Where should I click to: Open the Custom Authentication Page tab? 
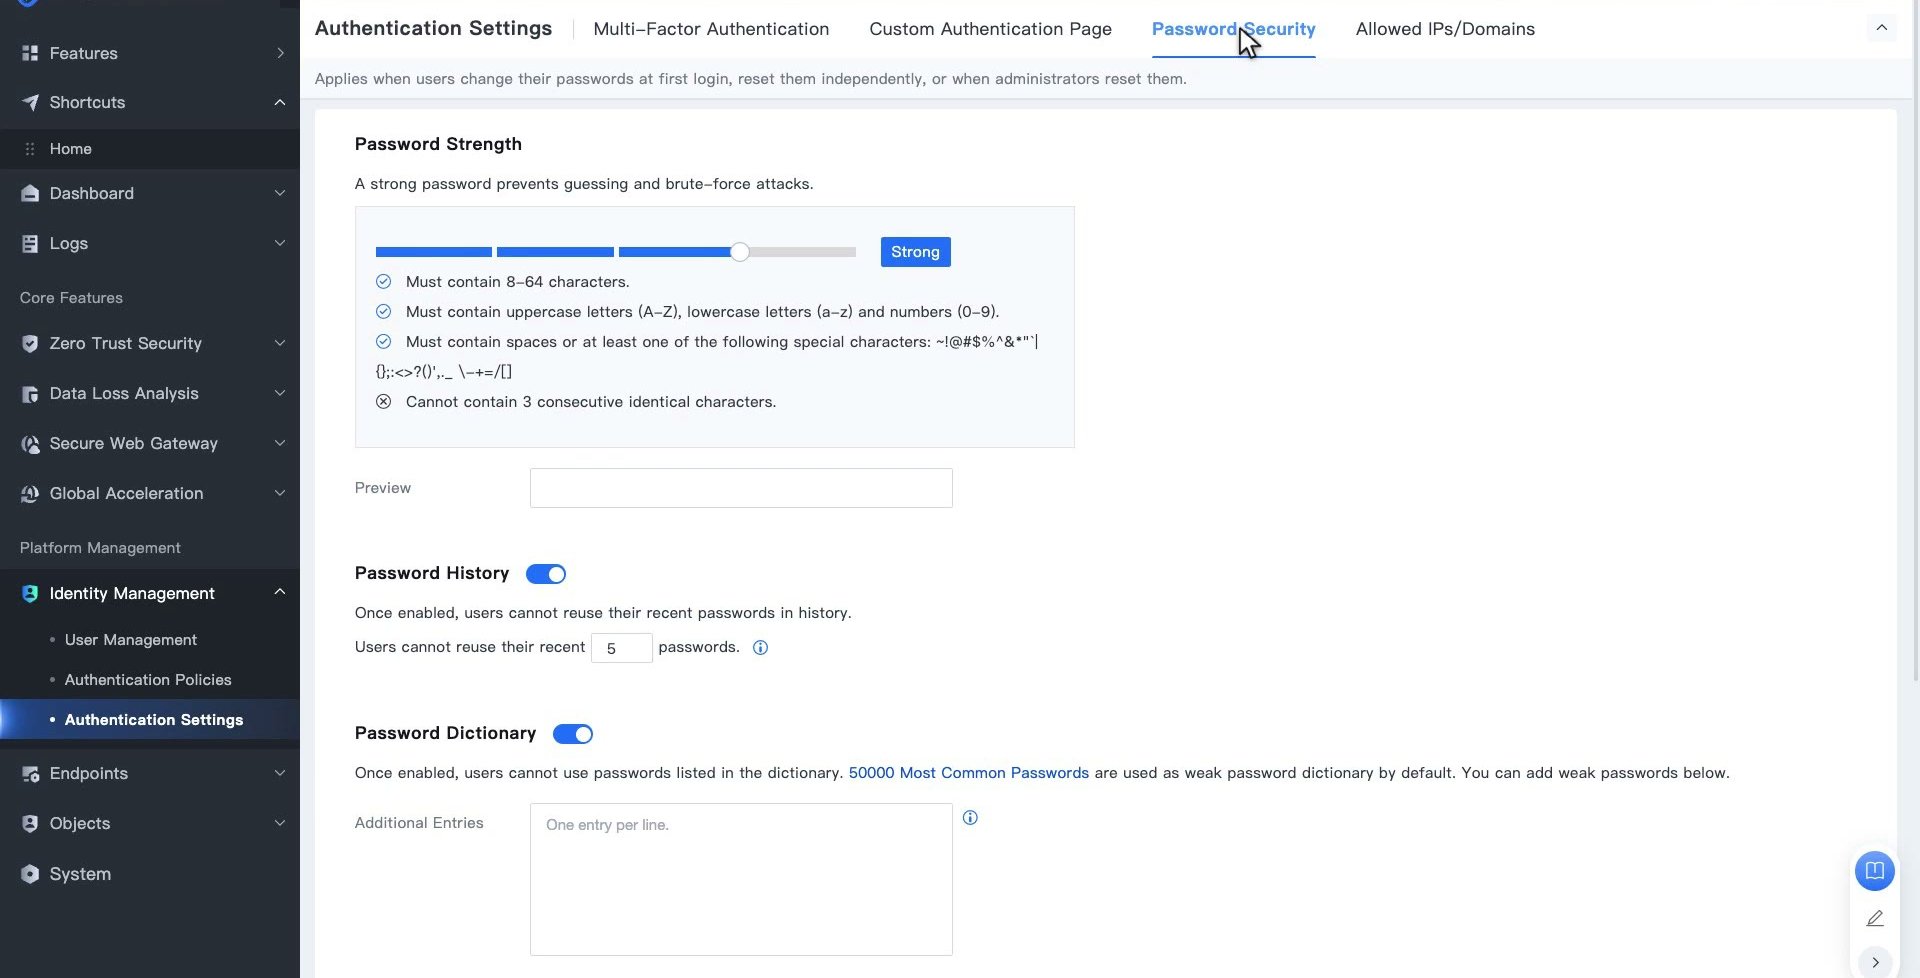click(x=990, y=29)
